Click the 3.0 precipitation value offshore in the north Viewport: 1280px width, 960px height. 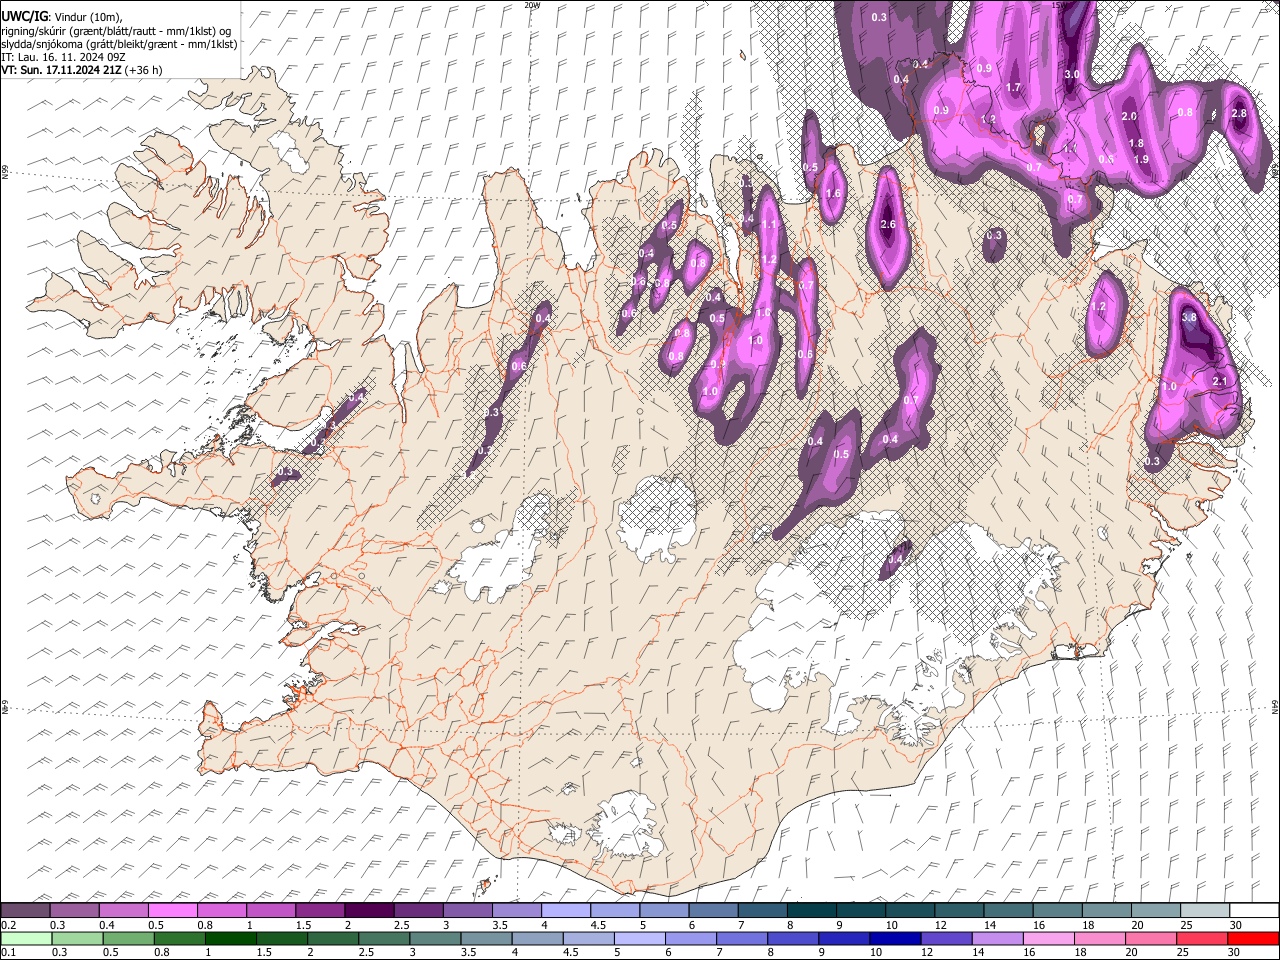[x=1072, y=75]
